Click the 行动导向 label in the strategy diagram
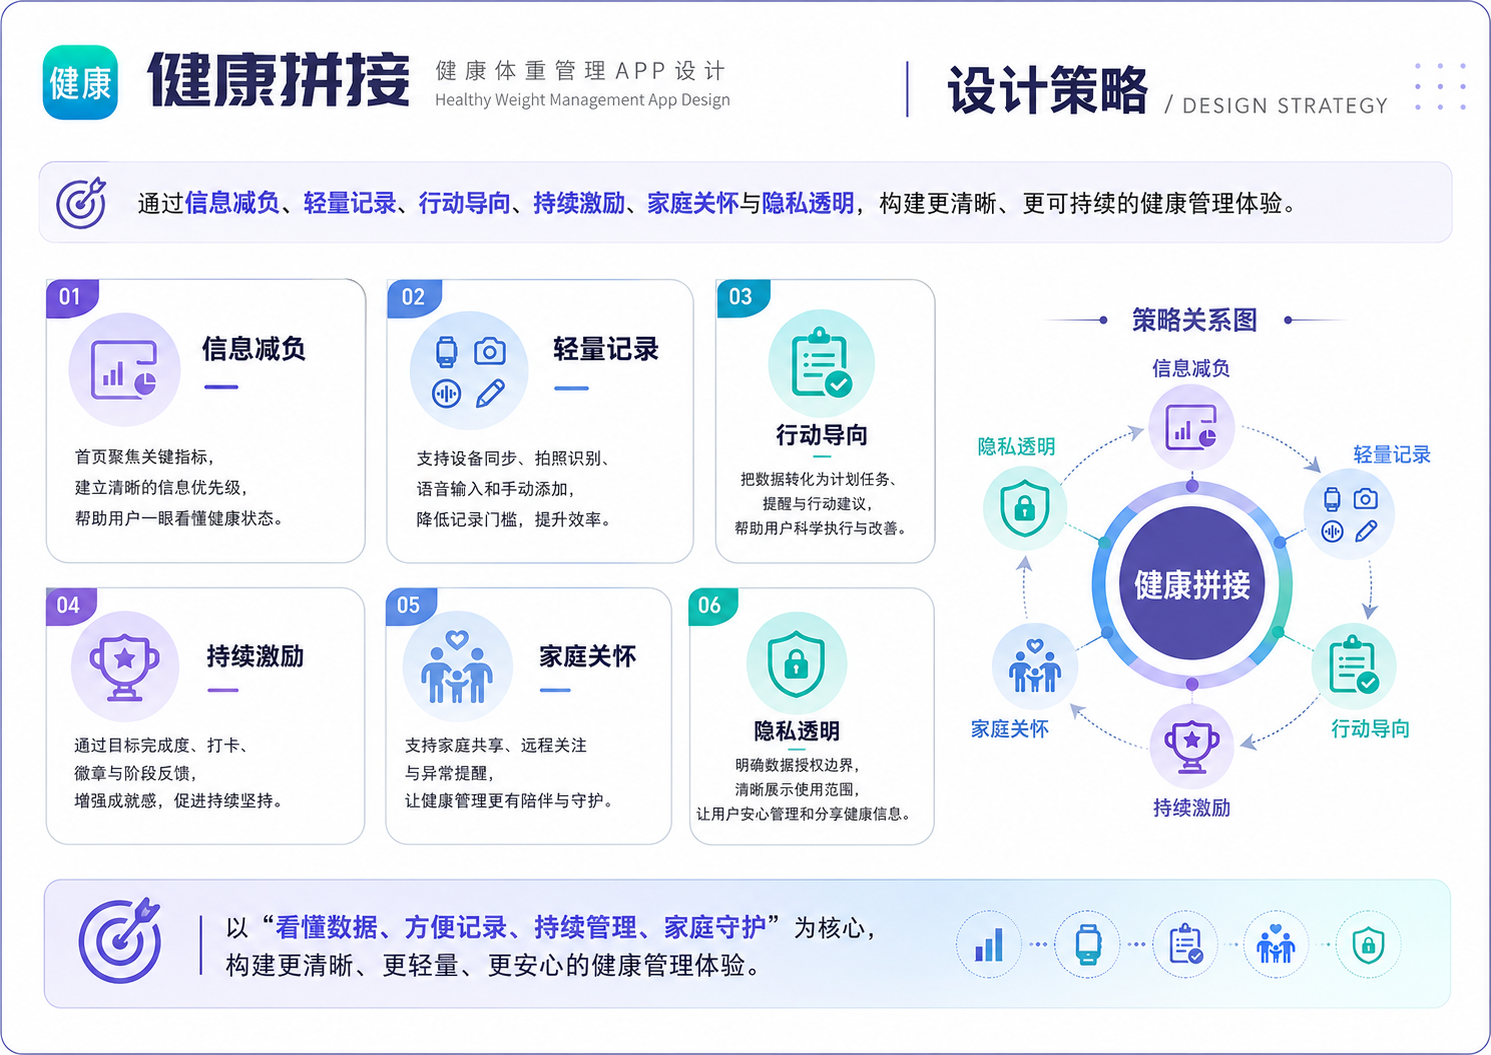Viewport: 1491px width, 1055px height. point(1370,729)
